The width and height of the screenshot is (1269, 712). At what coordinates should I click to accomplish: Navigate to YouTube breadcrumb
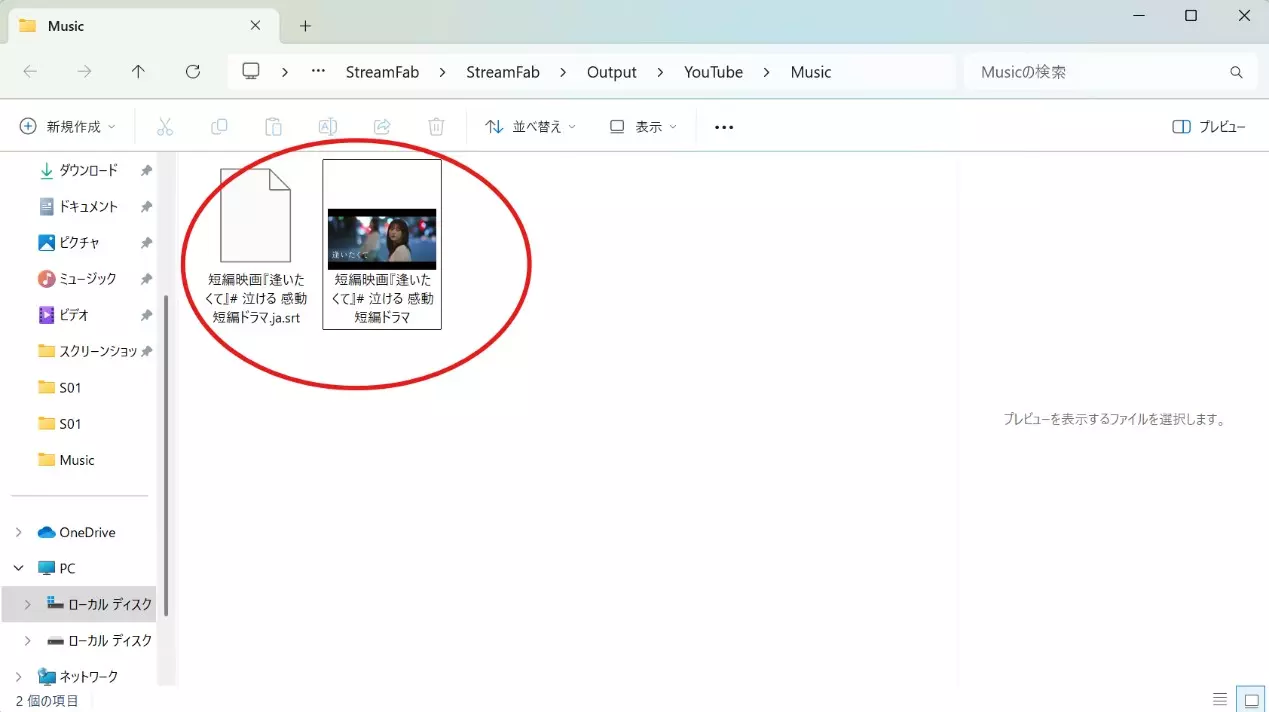click(713, 72)
